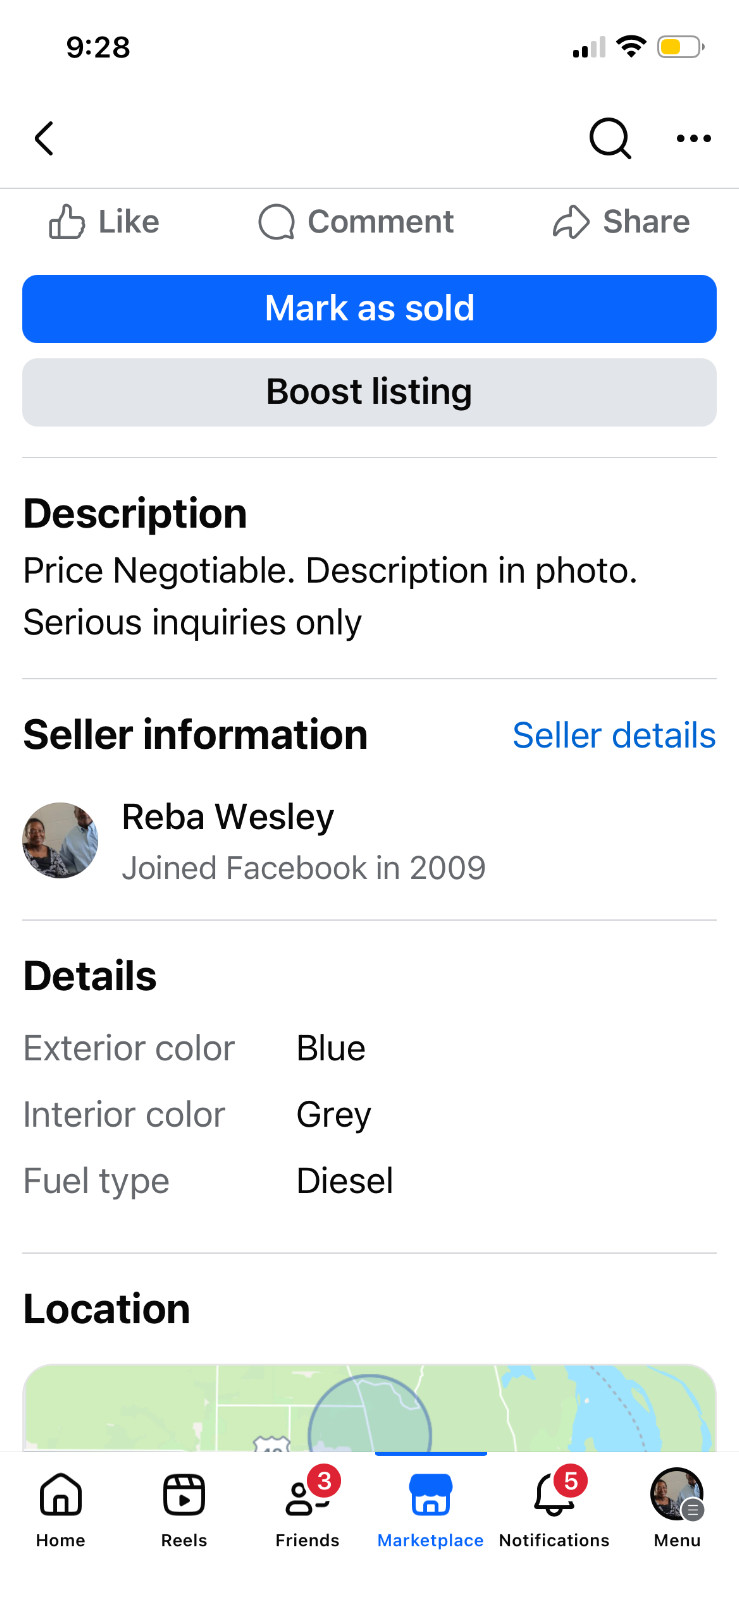
Task: Open Reba Wesley's profile photo
Action: click(60, 840)
